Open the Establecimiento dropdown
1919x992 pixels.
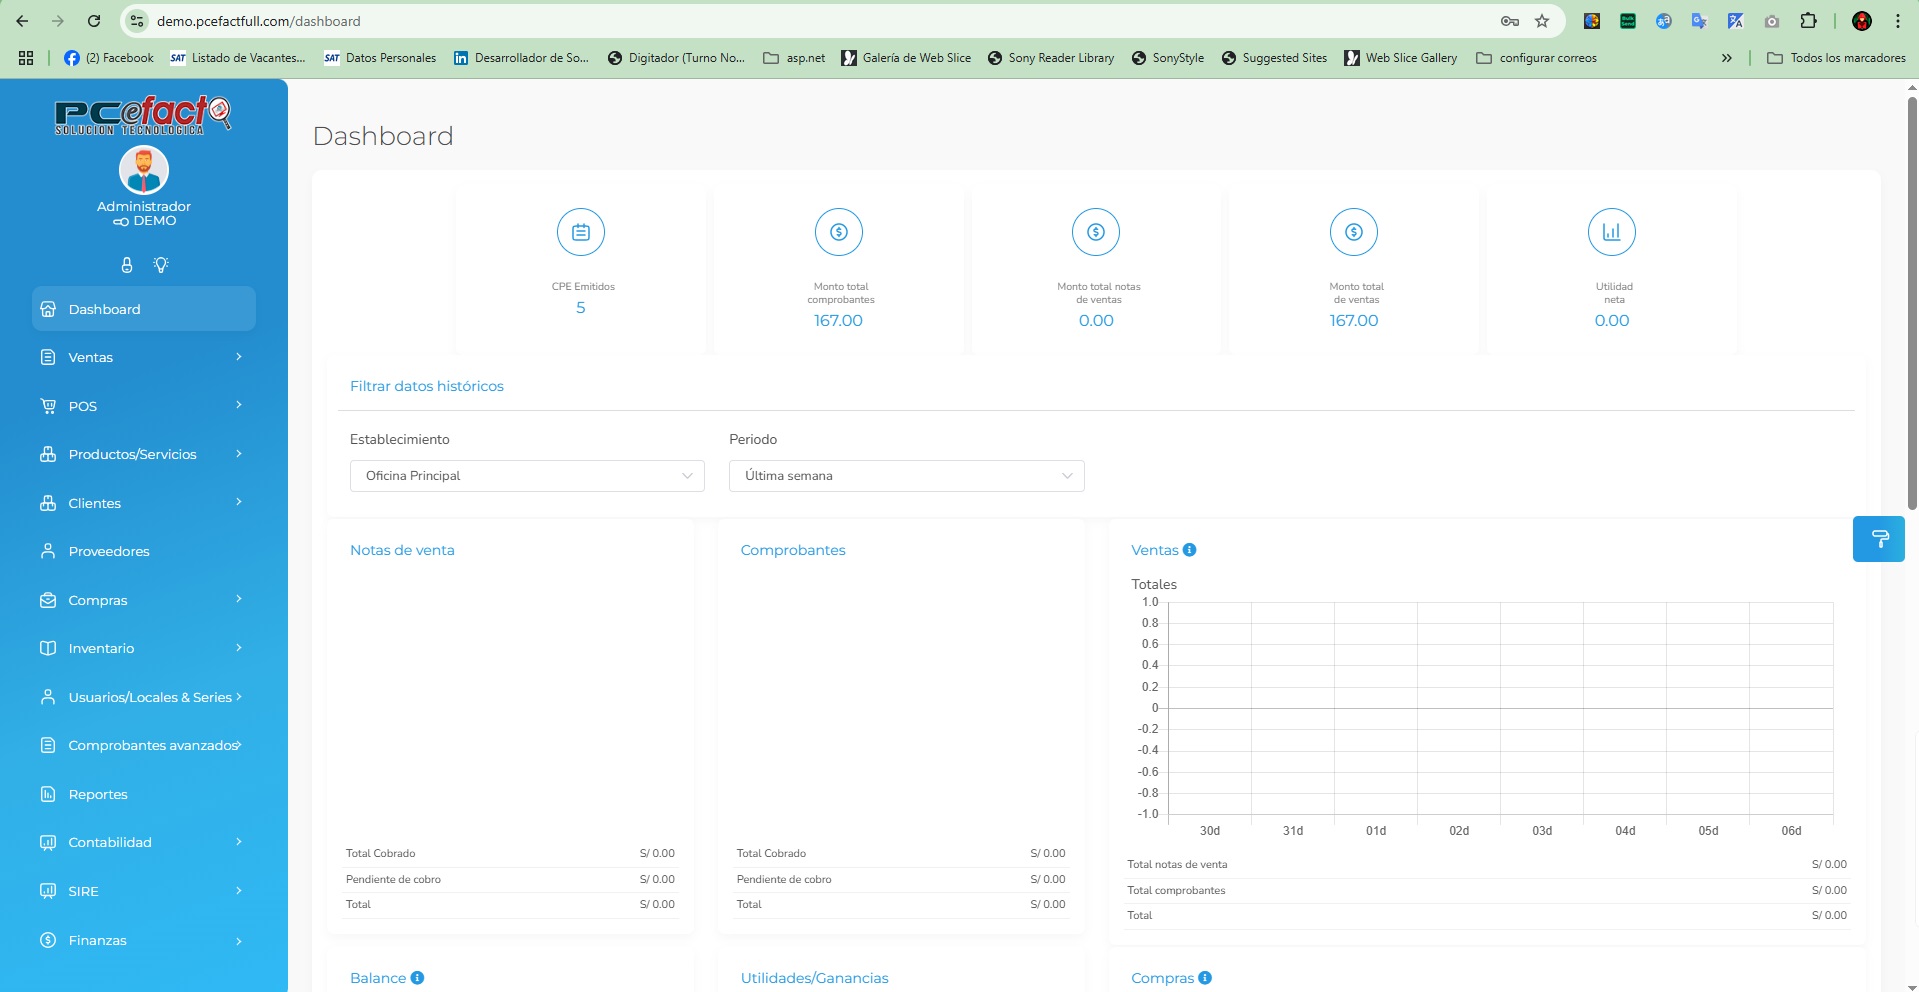coord(527,476)
